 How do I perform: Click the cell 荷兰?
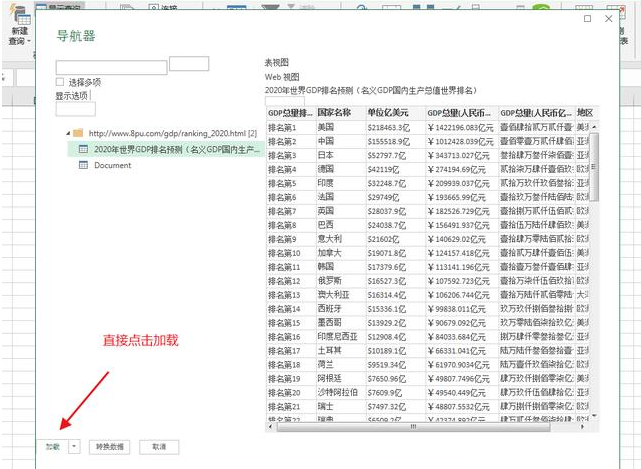pos(341,364)
